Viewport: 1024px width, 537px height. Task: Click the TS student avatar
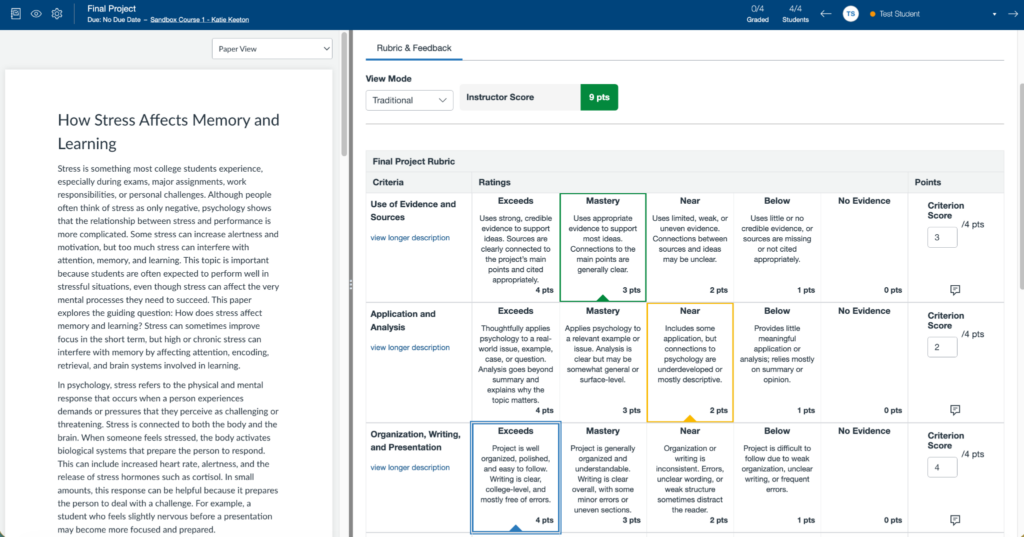point(850,14)
